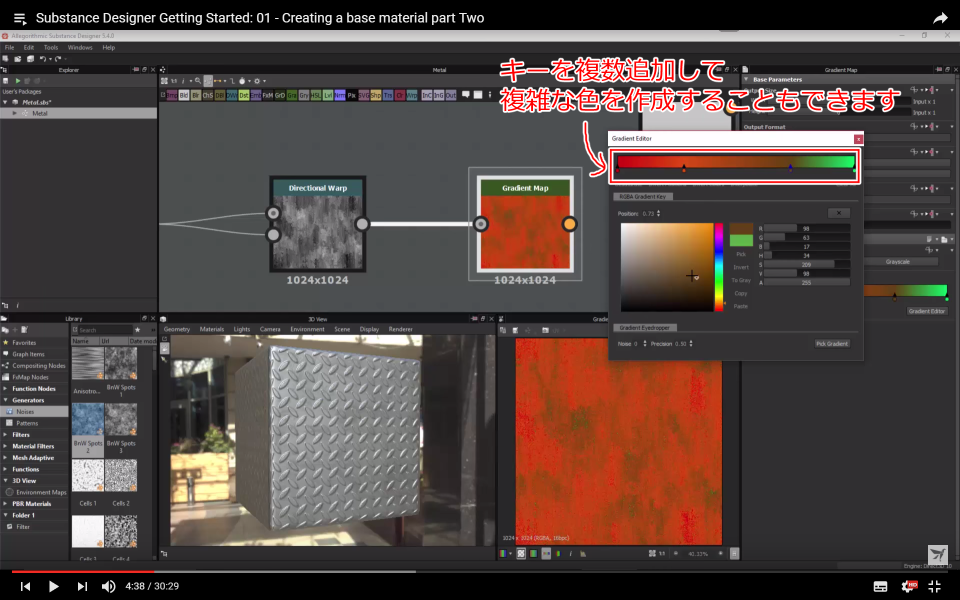
Task: Add a Uniform Color (Clr) node
Action: point(400,96)
